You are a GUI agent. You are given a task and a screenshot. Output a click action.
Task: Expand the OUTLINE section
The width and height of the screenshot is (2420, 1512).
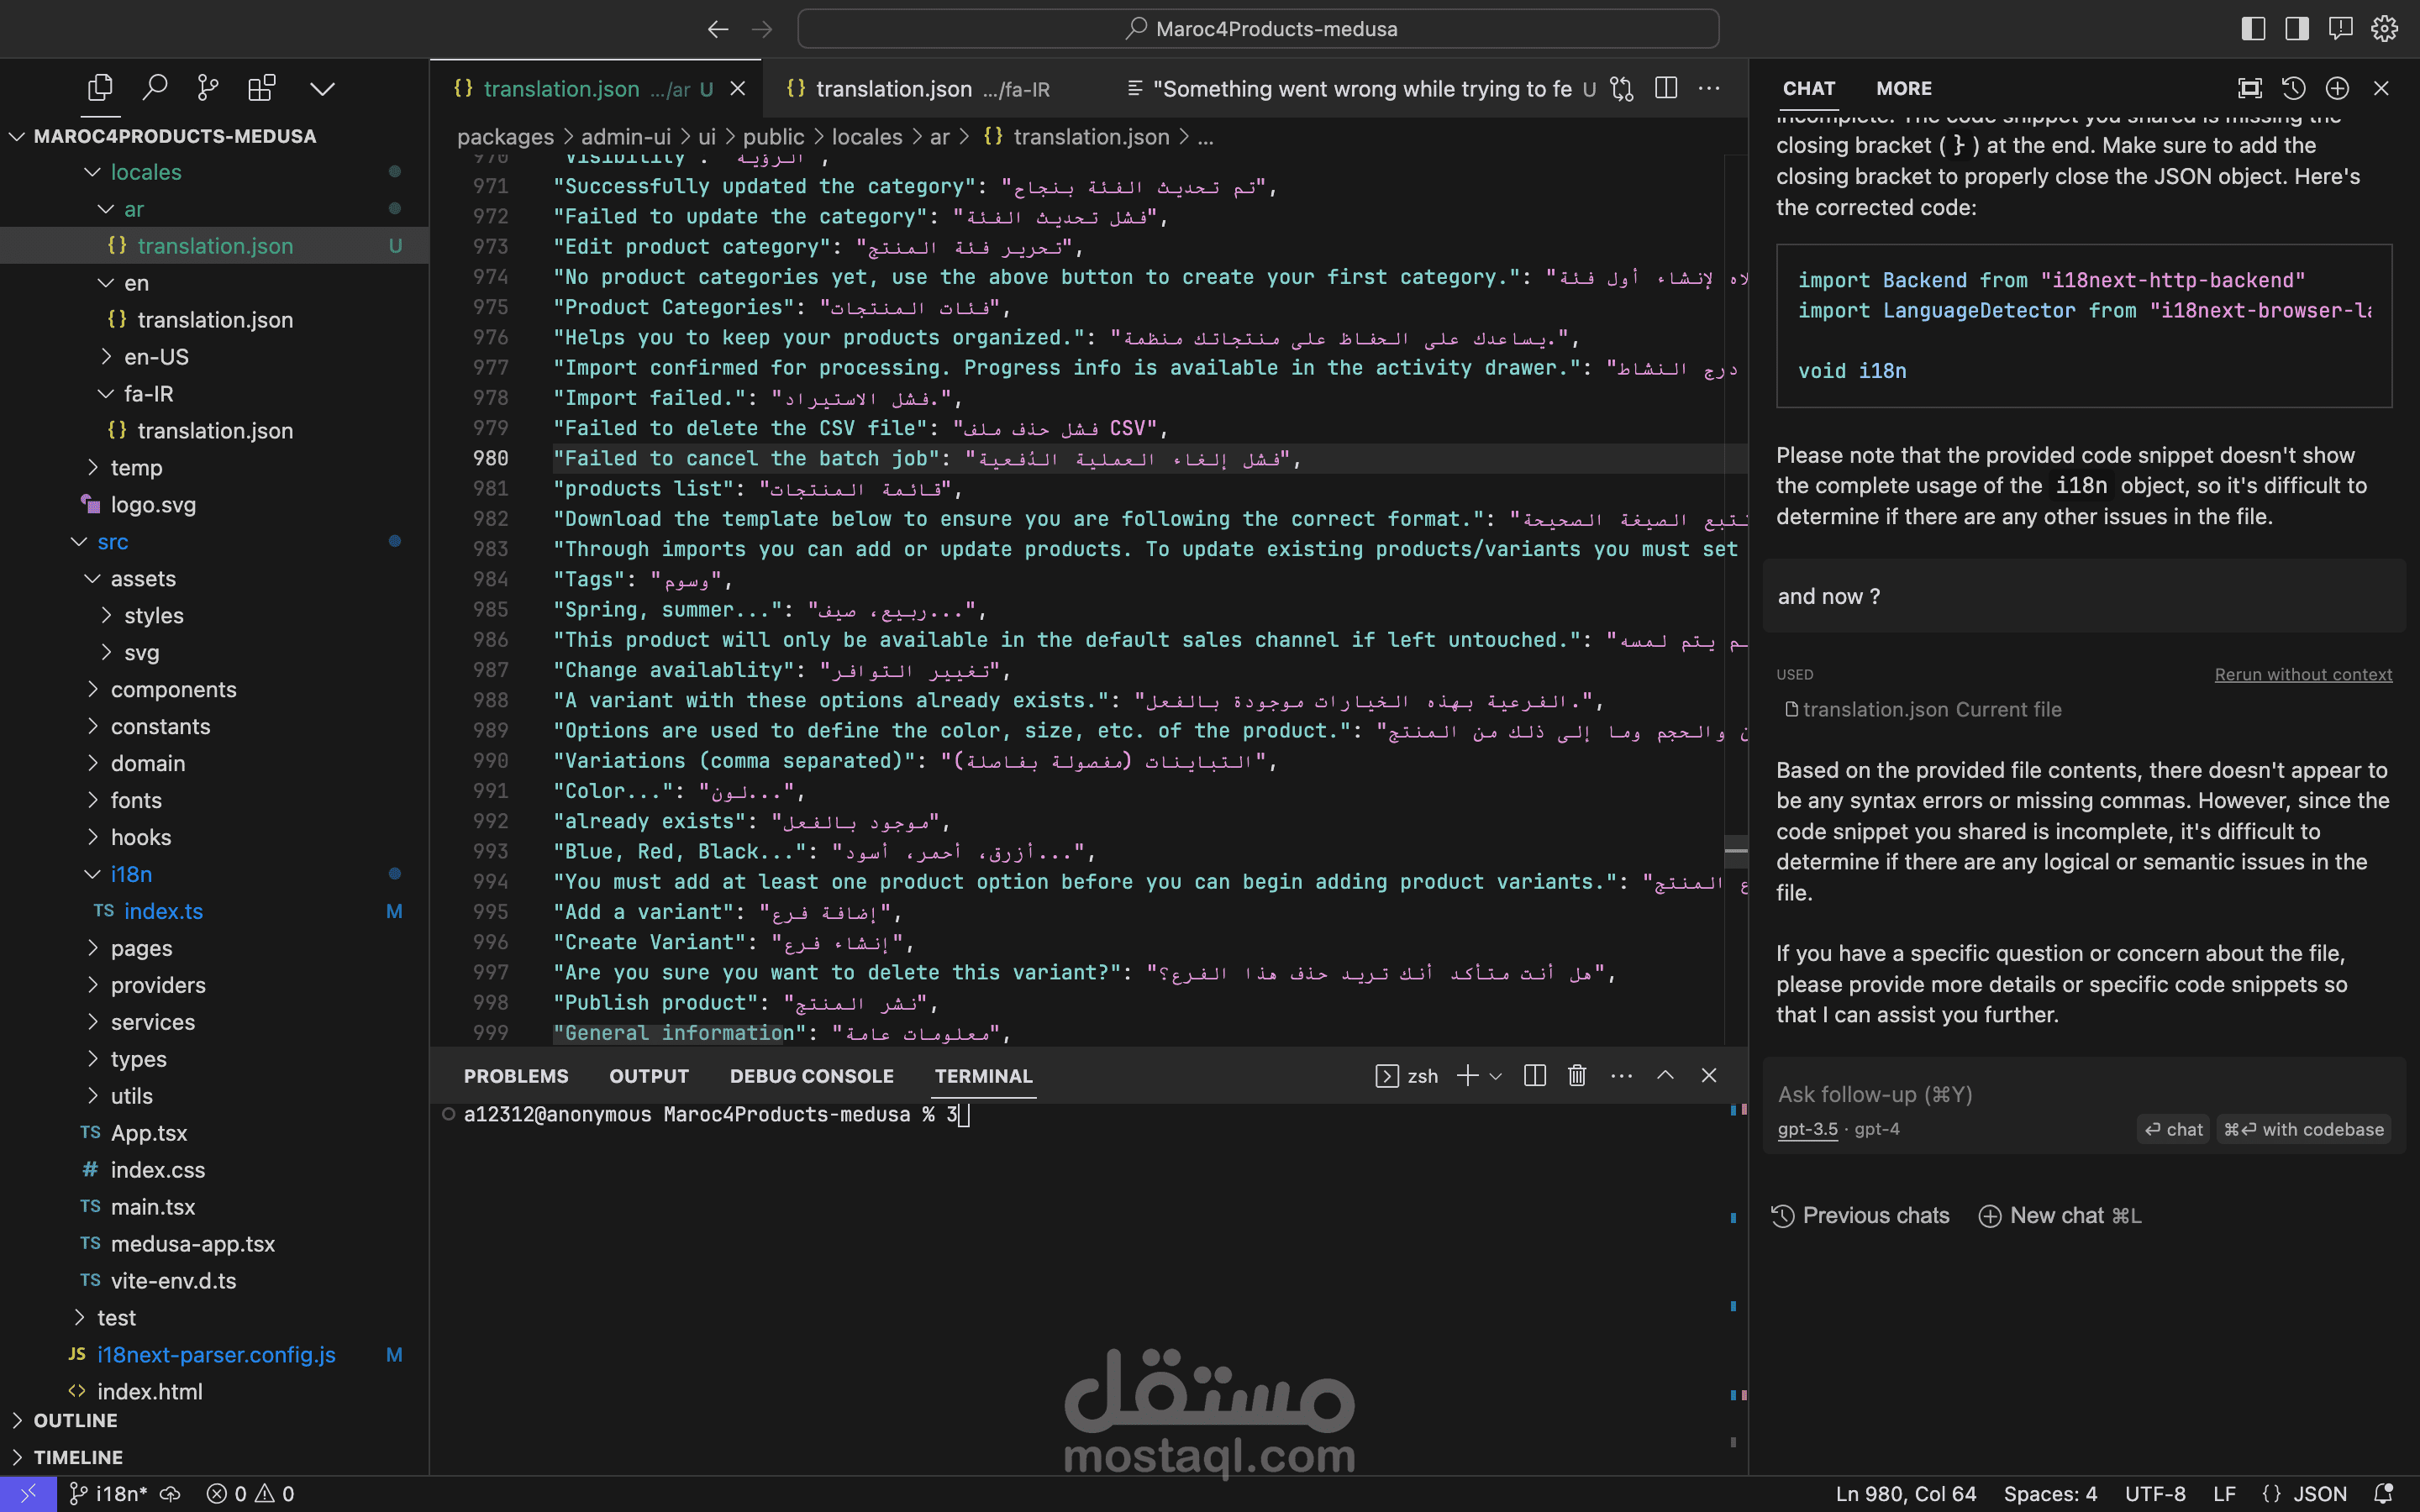214,1420
